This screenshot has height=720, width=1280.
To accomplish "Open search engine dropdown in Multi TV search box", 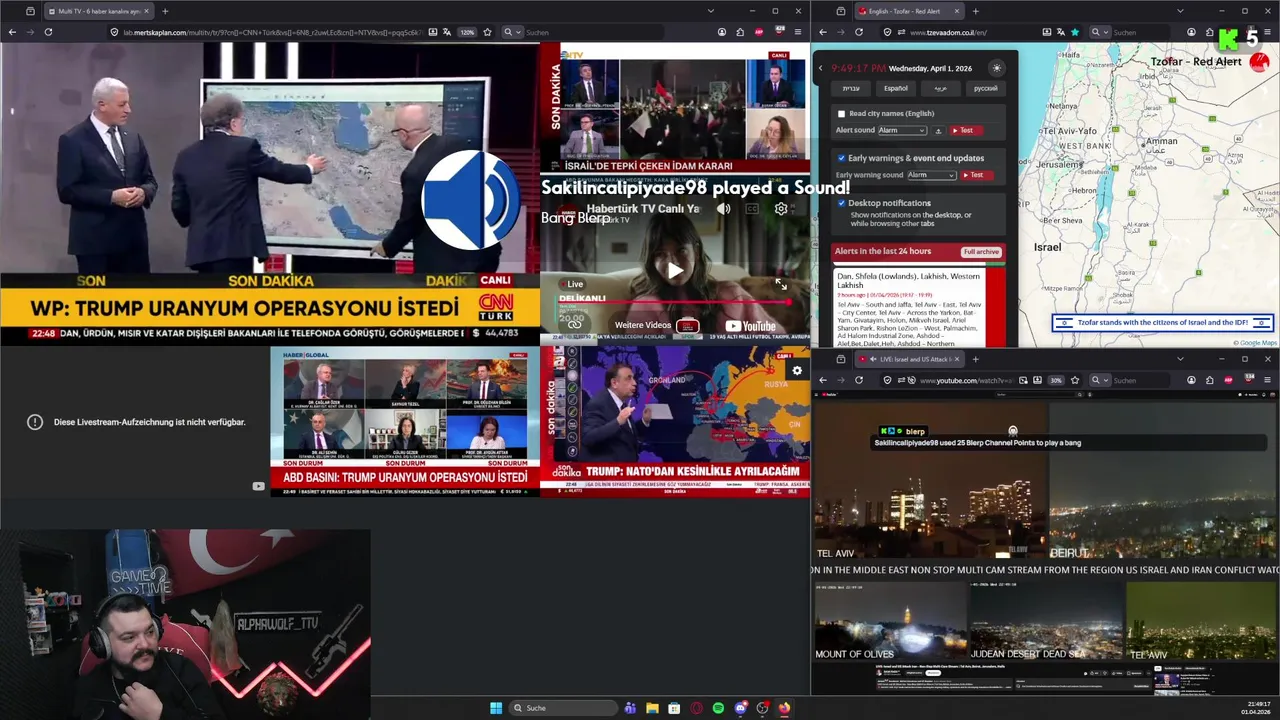I will coord(512,32).
